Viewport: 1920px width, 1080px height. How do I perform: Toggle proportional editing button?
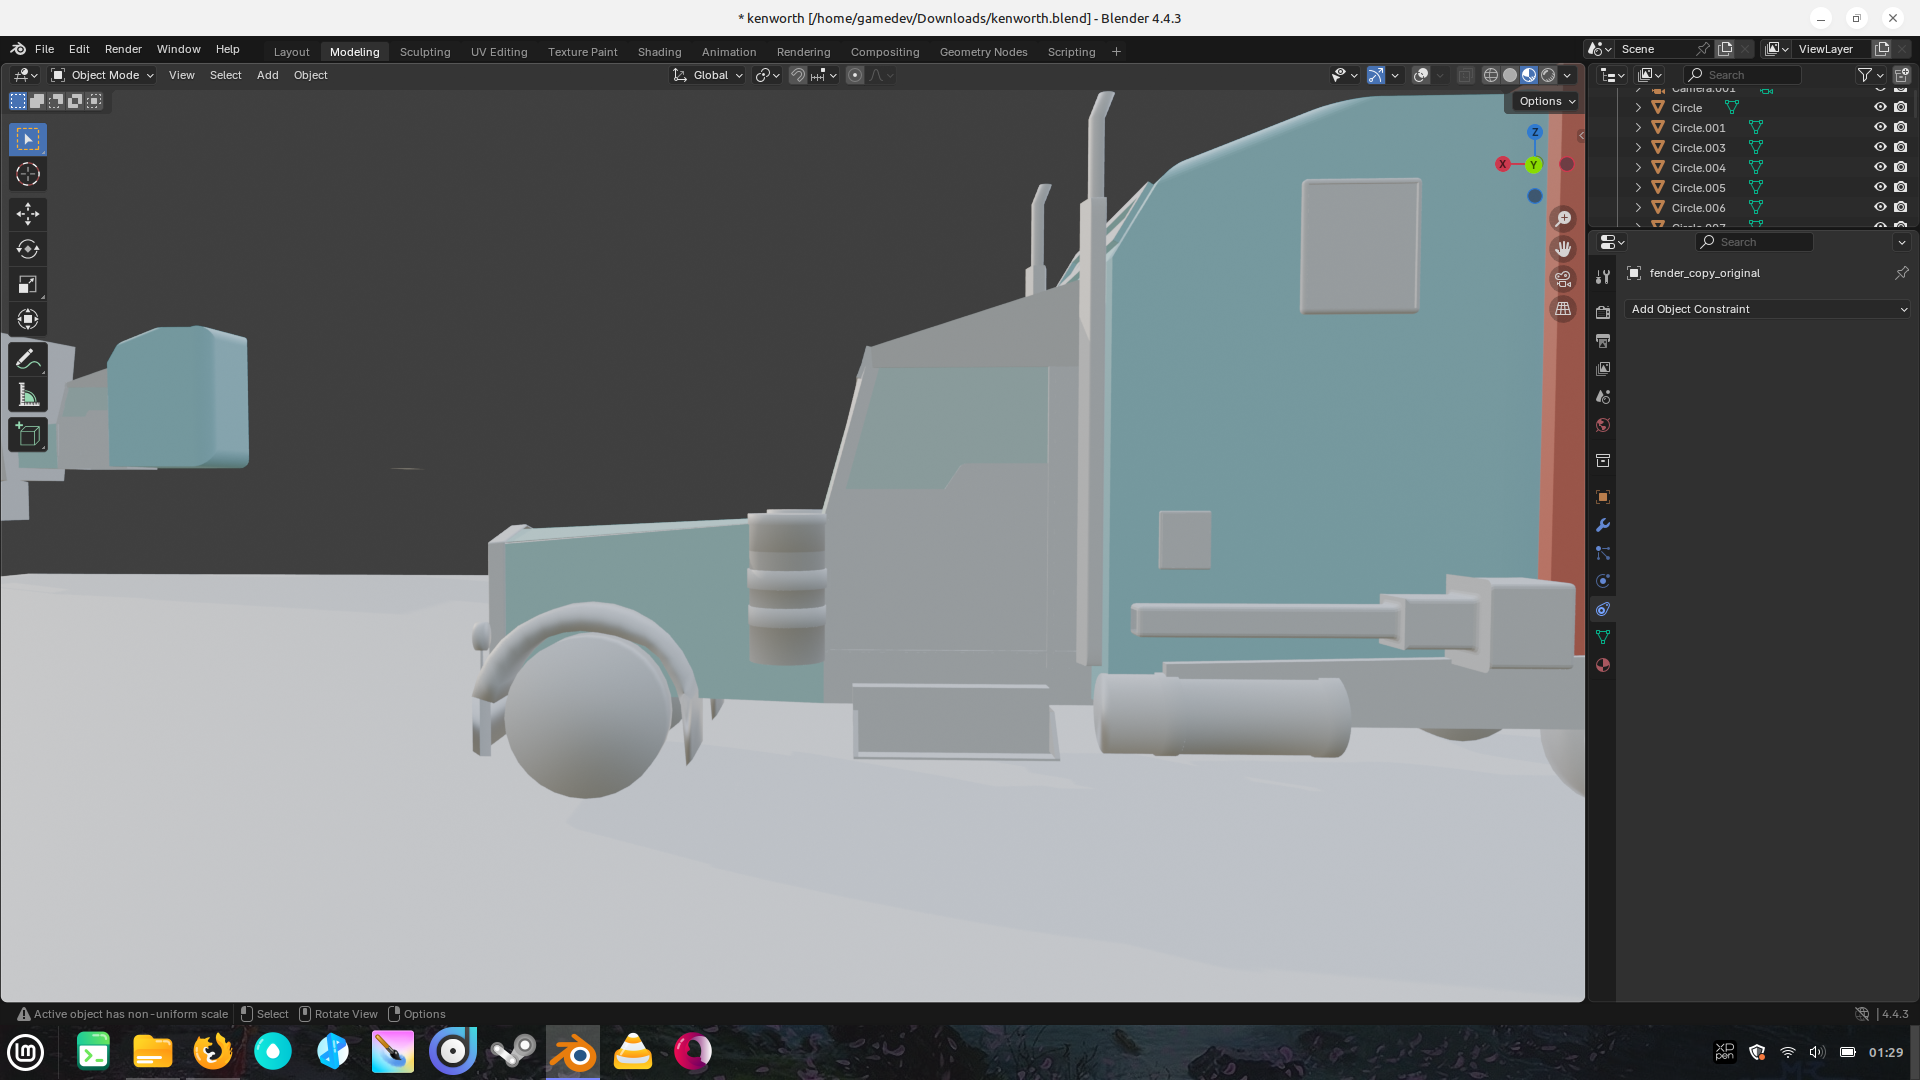pos(855,75)
